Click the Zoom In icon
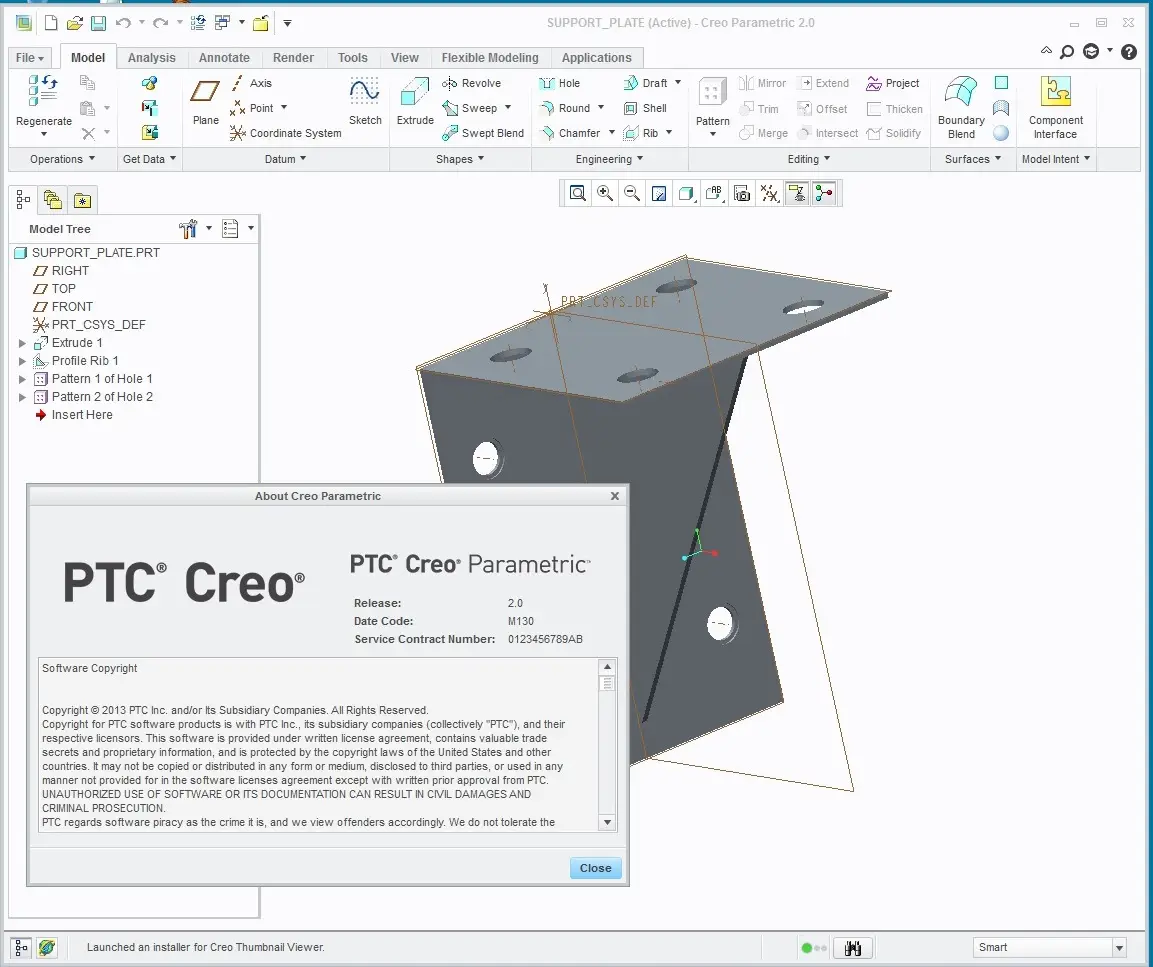Screen dimensions: 1153x967 (605, 193)
